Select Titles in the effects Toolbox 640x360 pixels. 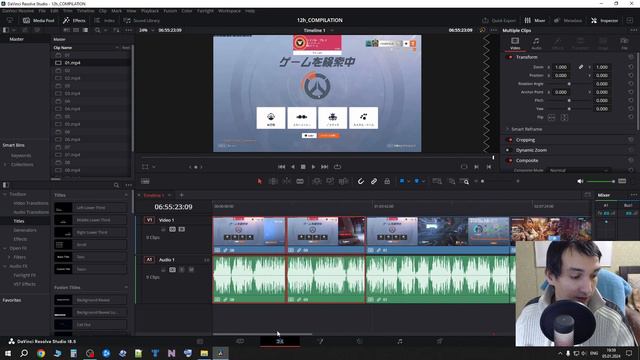click(19, 221)
